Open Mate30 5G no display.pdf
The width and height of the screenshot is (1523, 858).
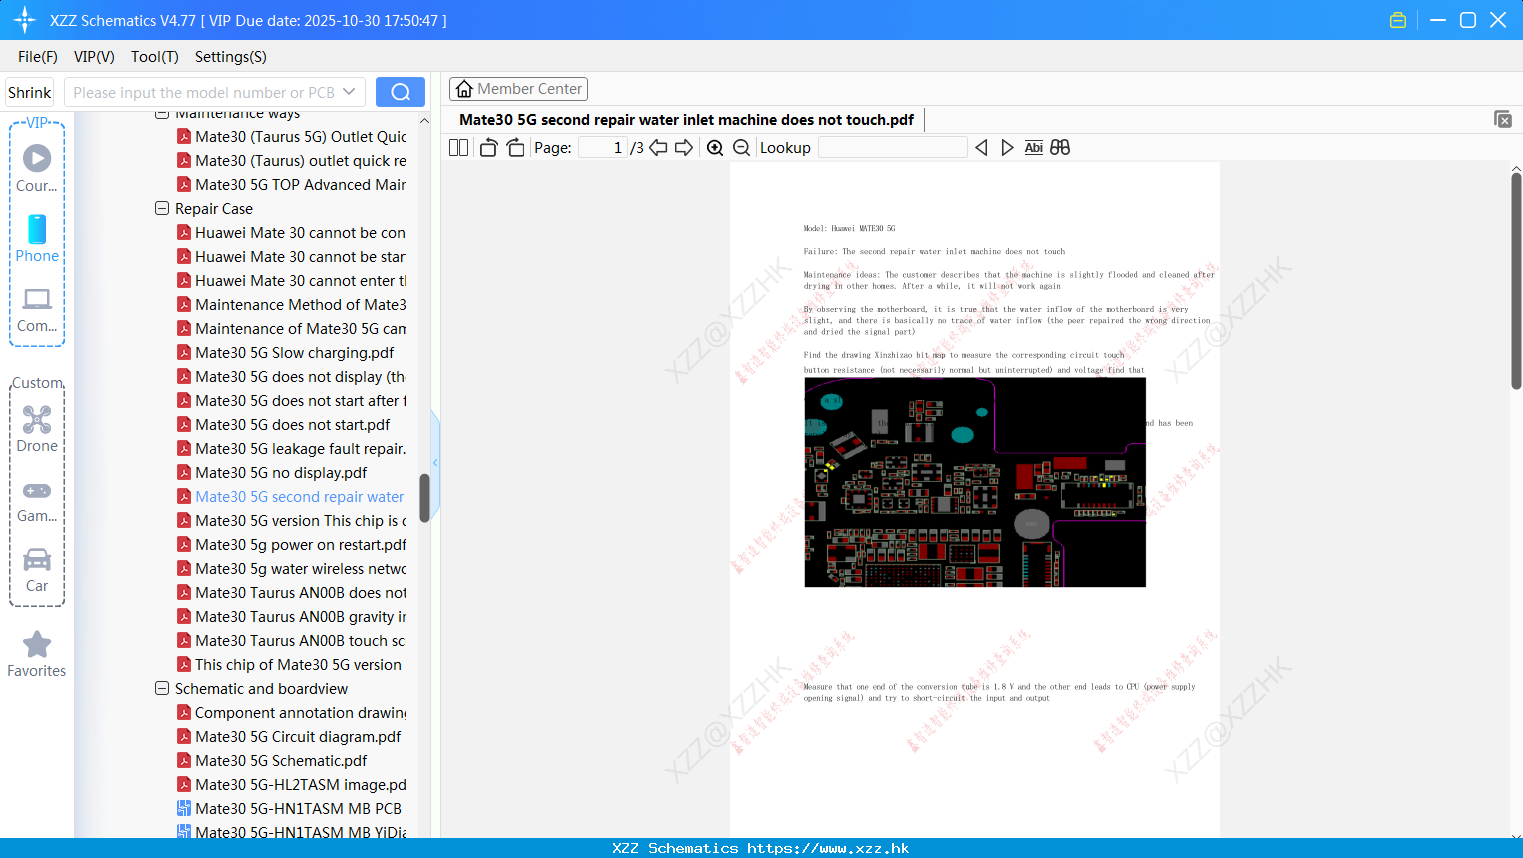click(281, 473)
